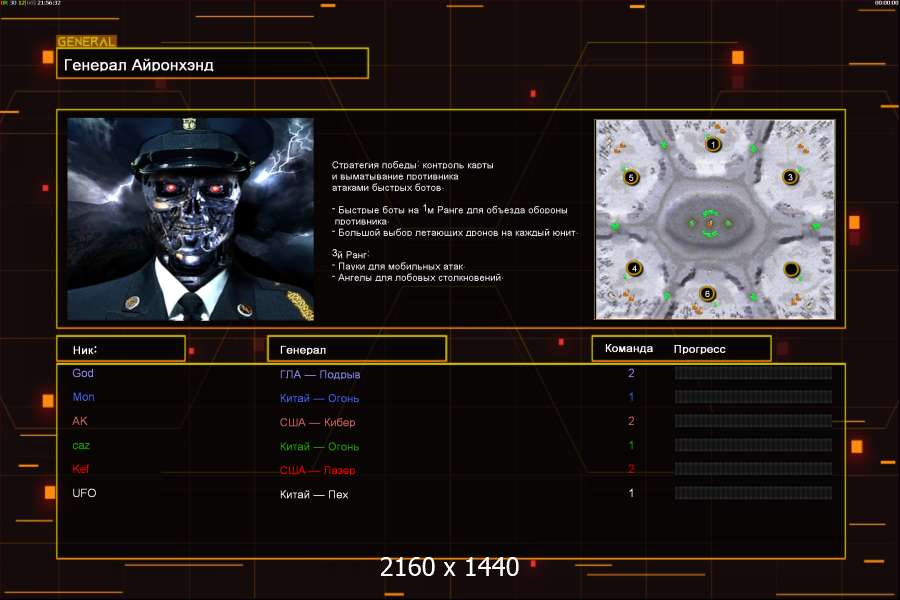This screenshot has width=900, height=600.
Task: Click the Пауки для мобильных атак line
Action: click(x=398, y=266)
